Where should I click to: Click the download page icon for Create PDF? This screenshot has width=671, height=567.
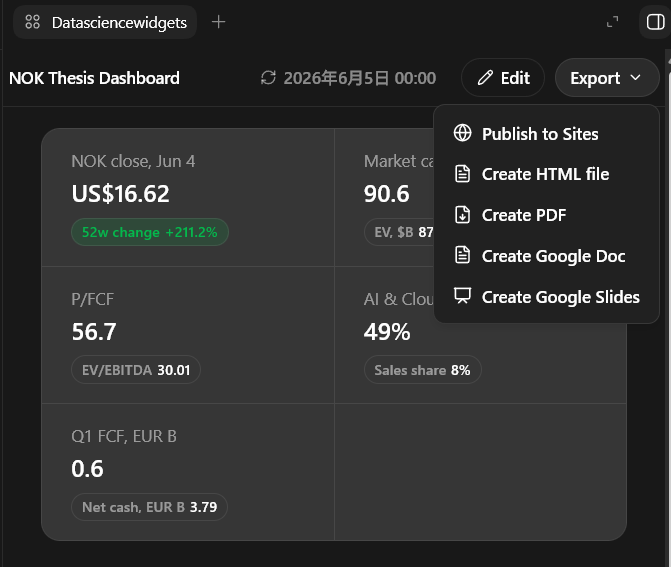point(463,215)
